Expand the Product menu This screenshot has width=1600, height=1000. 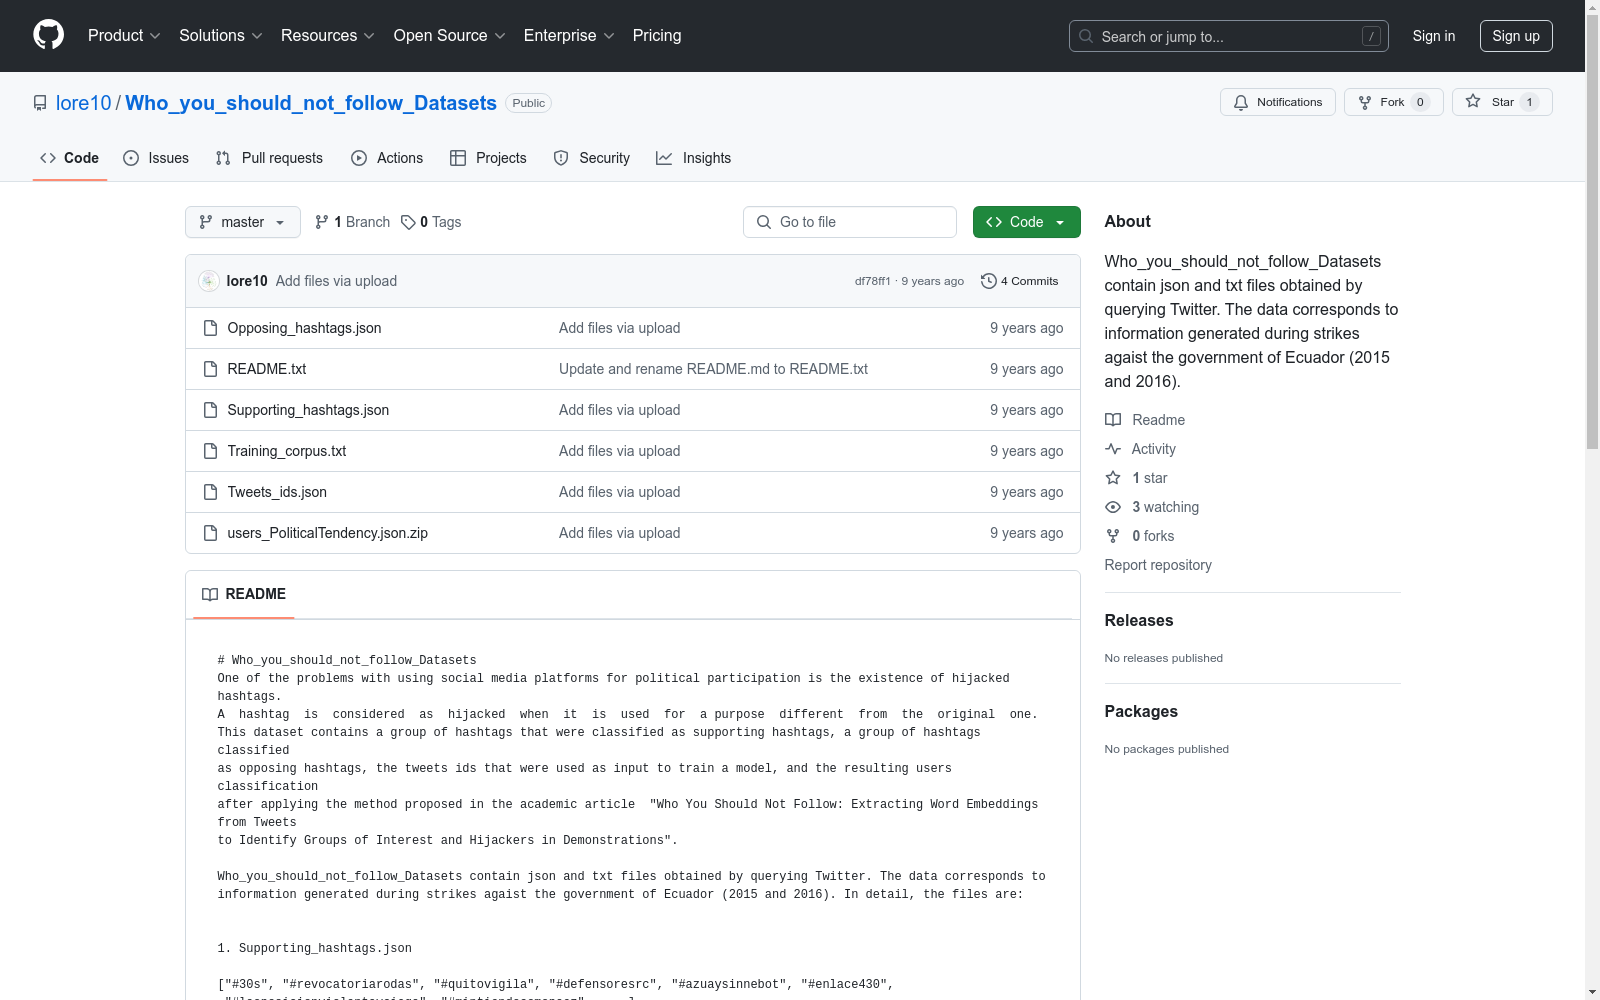124,36
